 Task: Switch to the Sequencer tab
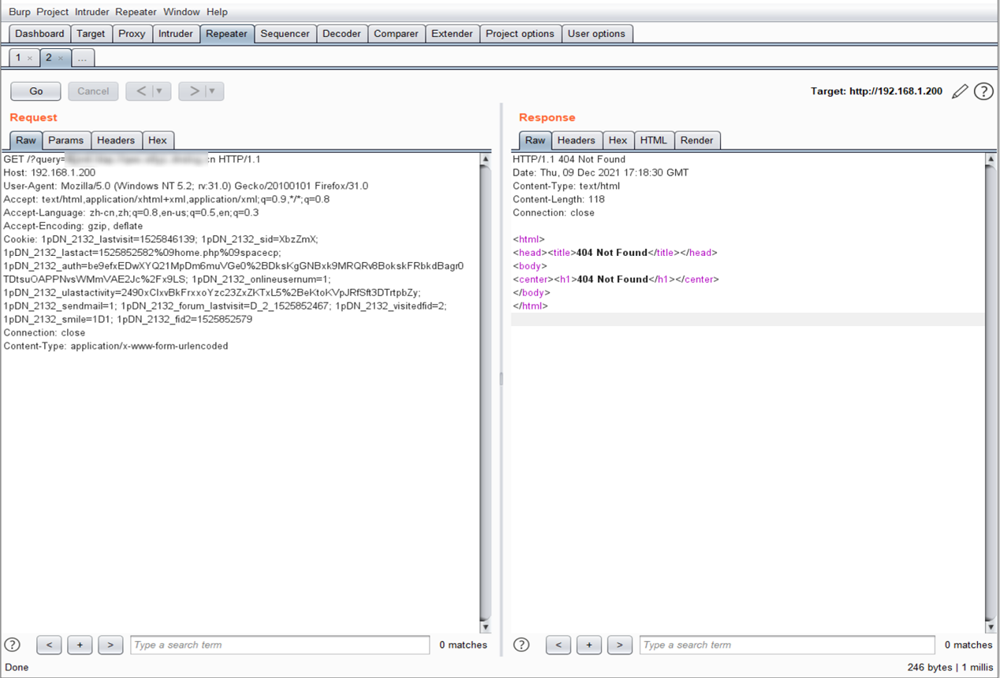[x=285, y=34]
